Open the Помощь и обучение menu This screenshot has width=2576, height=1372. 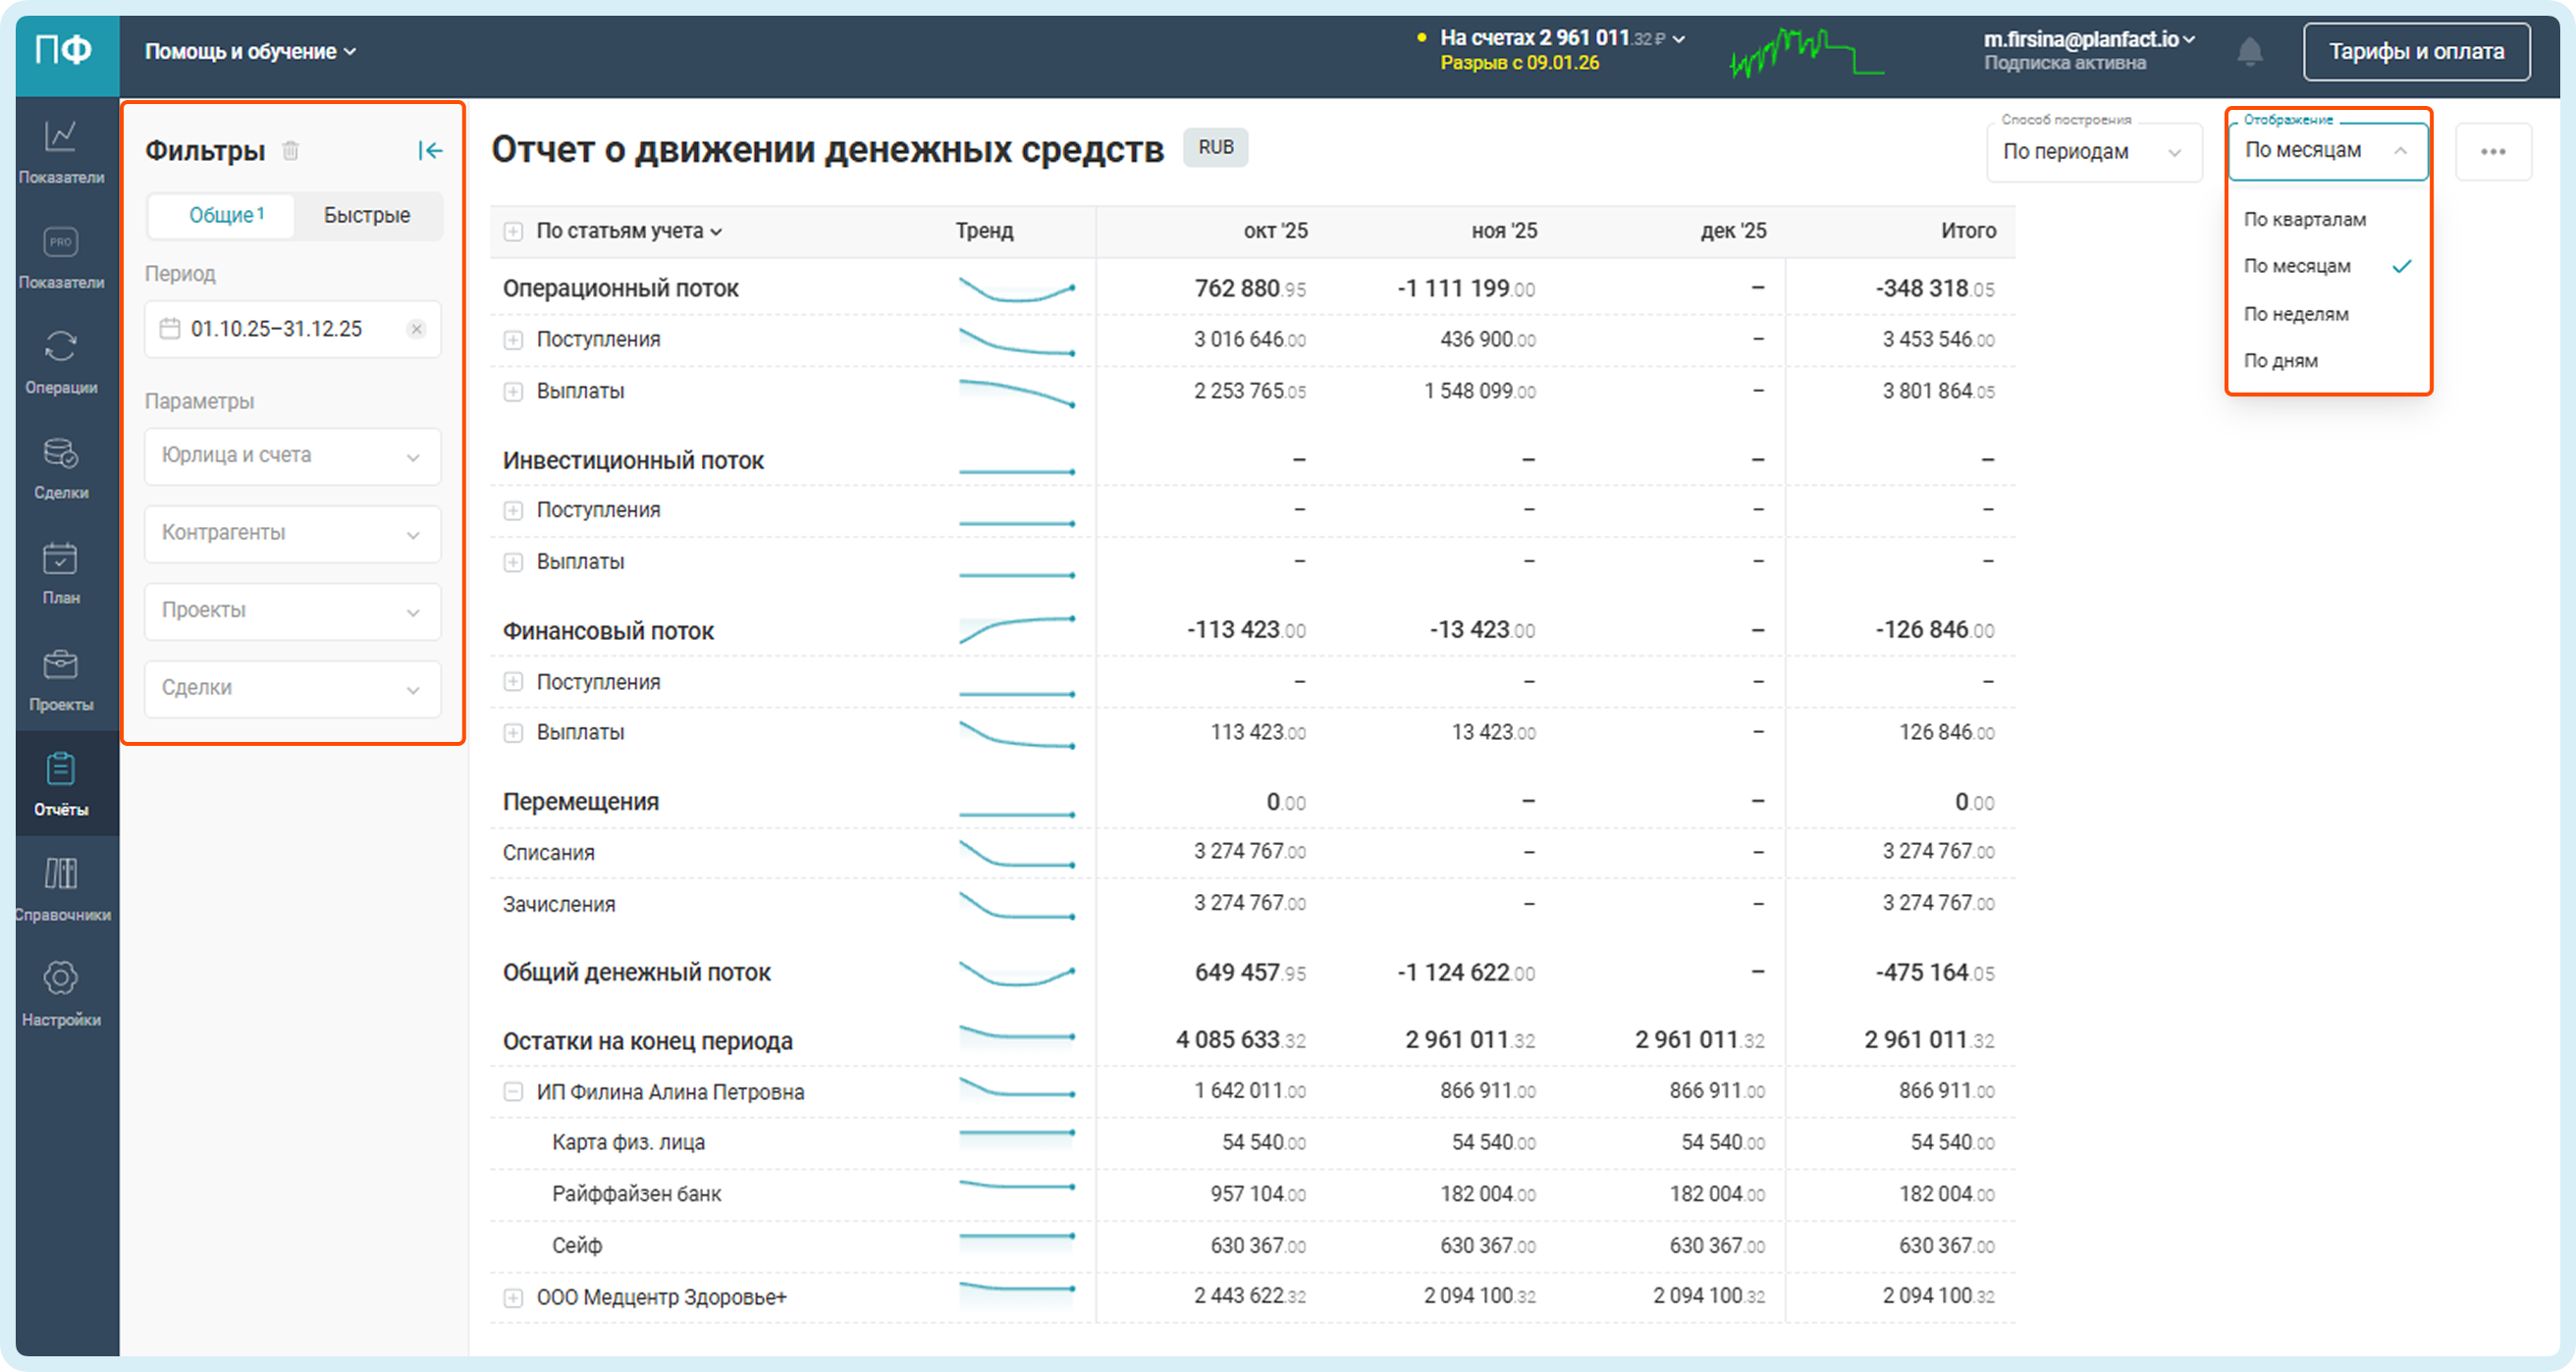coord(250,51)
